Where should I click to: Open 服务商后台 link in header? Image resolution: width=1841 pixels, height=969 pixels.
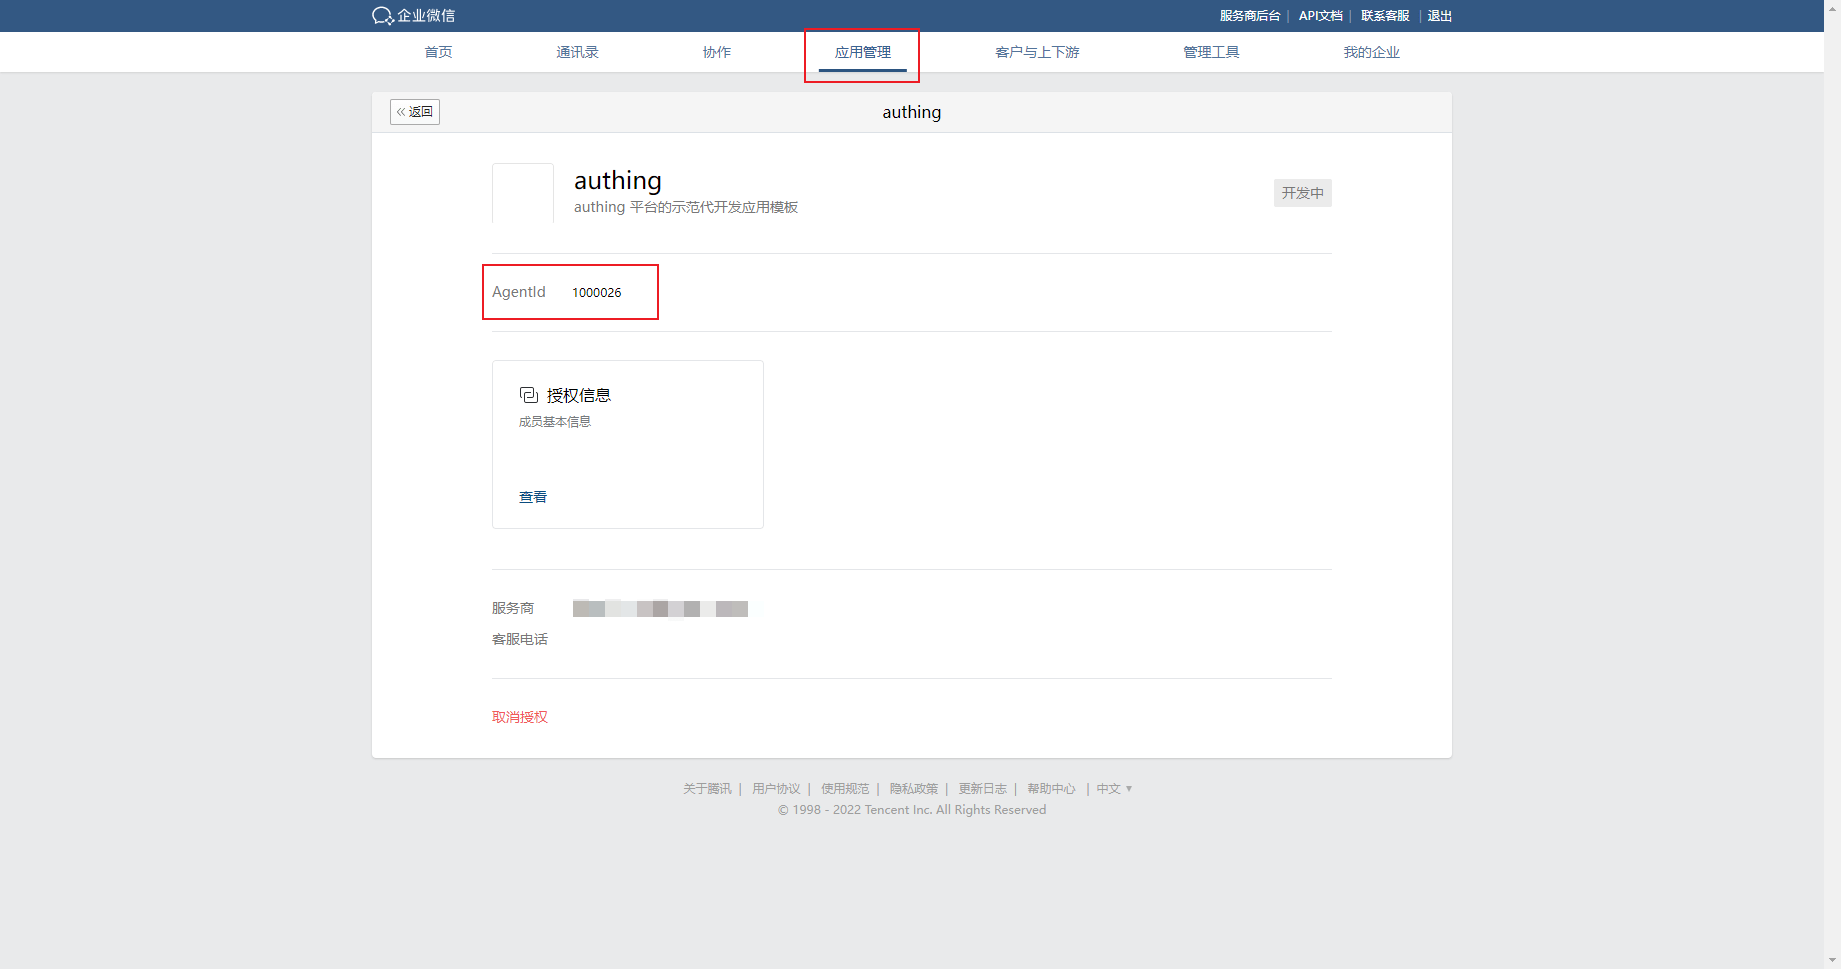pyautogui.click(x=1249, y=16)
